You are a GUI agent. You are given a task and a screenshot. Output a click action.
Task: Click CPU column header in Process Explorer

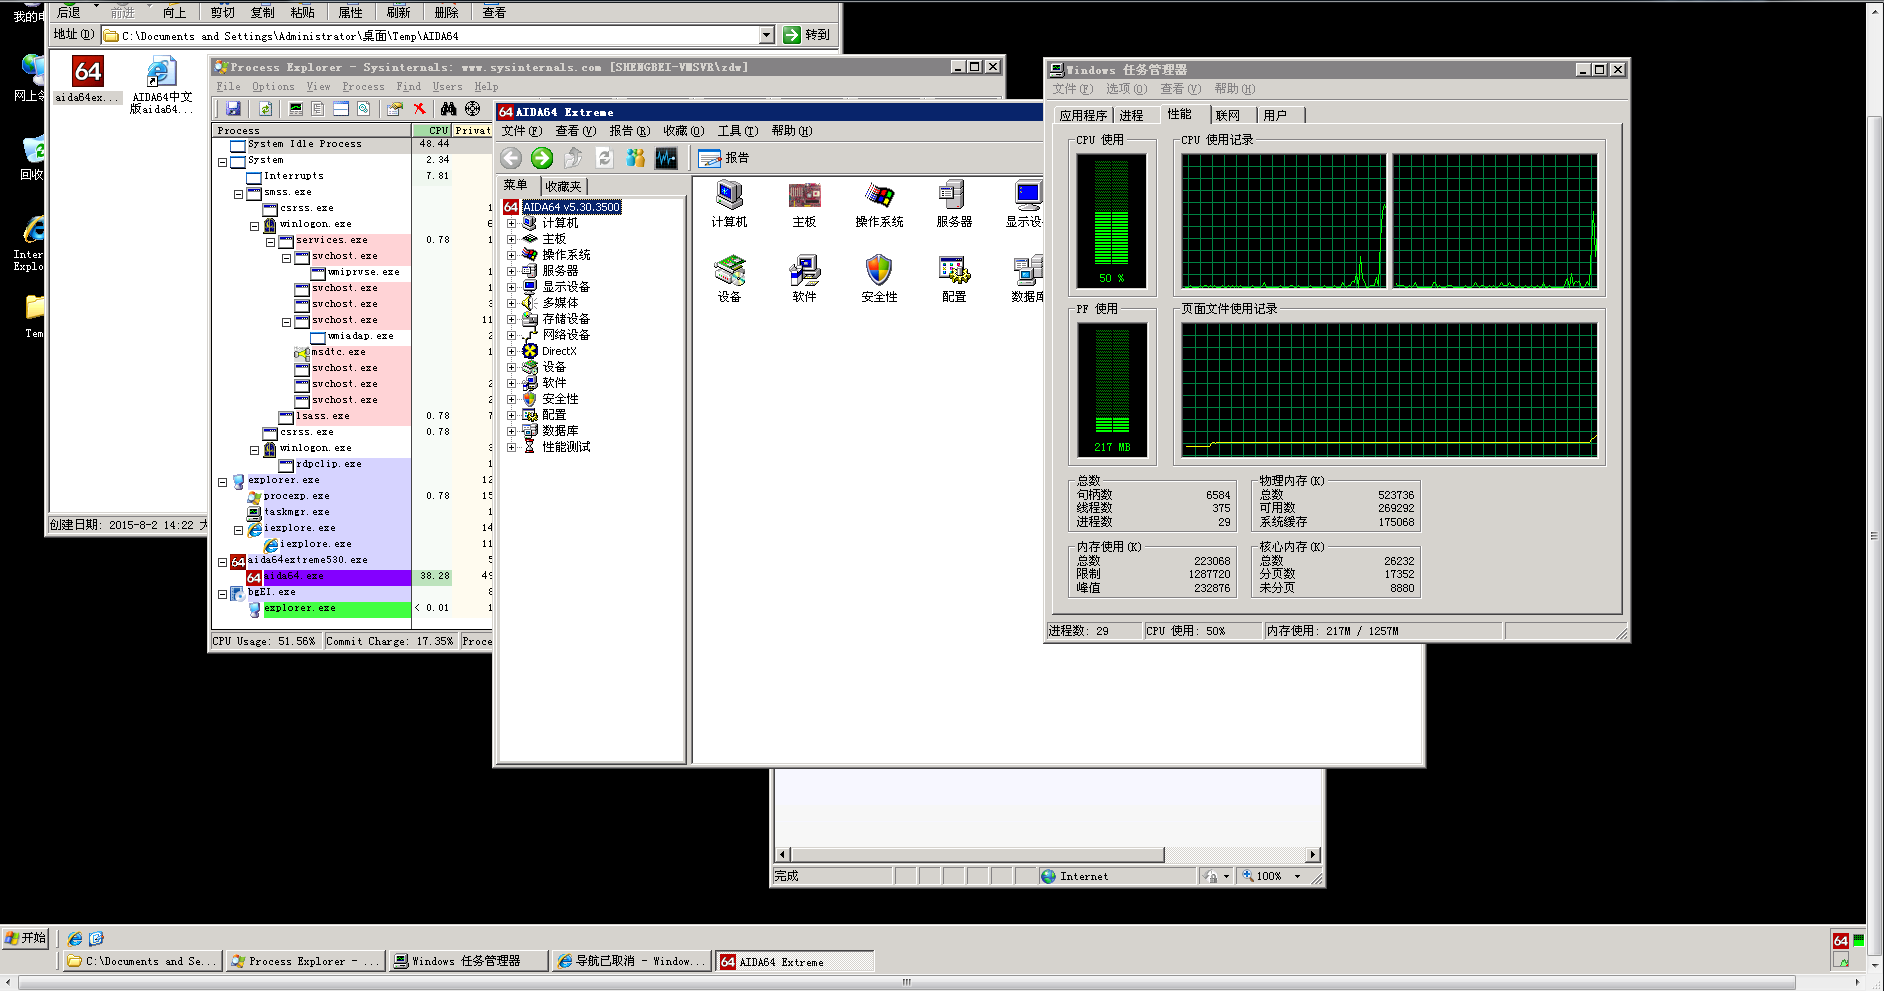click(x=432, y=130)
